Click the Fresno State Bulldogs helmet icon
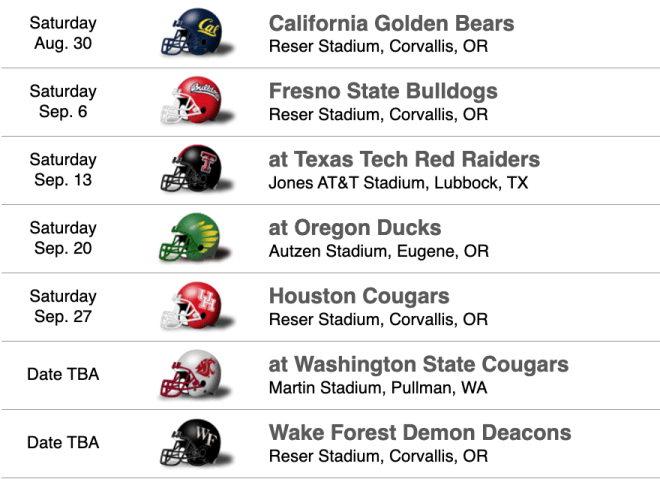The height and width of the screenshot is (479, 660). click(196, 101)
